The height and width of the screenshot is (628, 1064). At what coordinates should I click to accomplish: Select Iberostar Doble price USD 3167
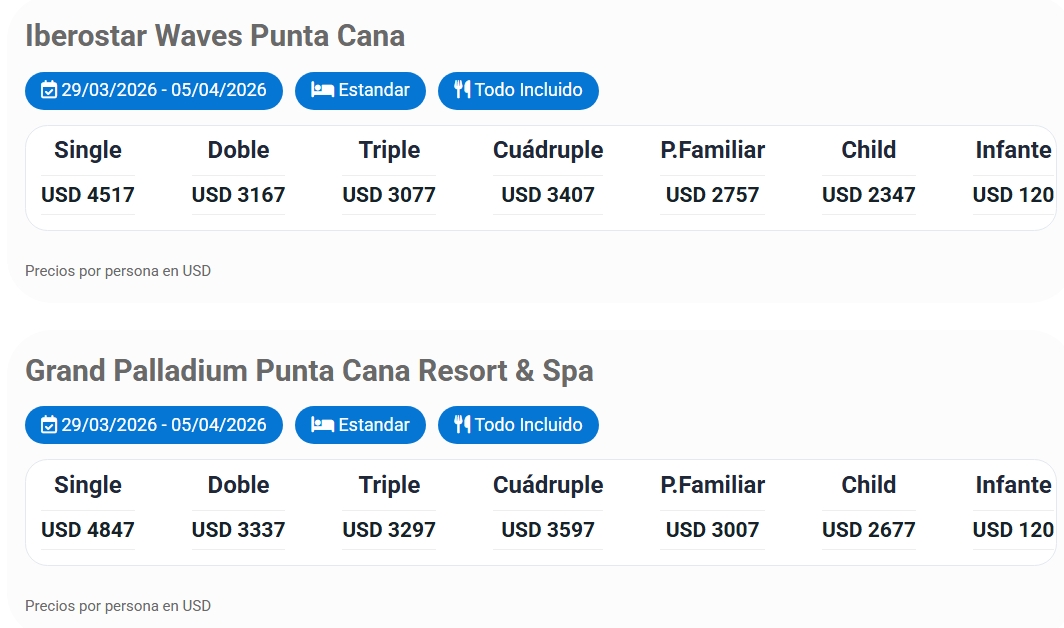pyautogui.click(x=238, y=195)
